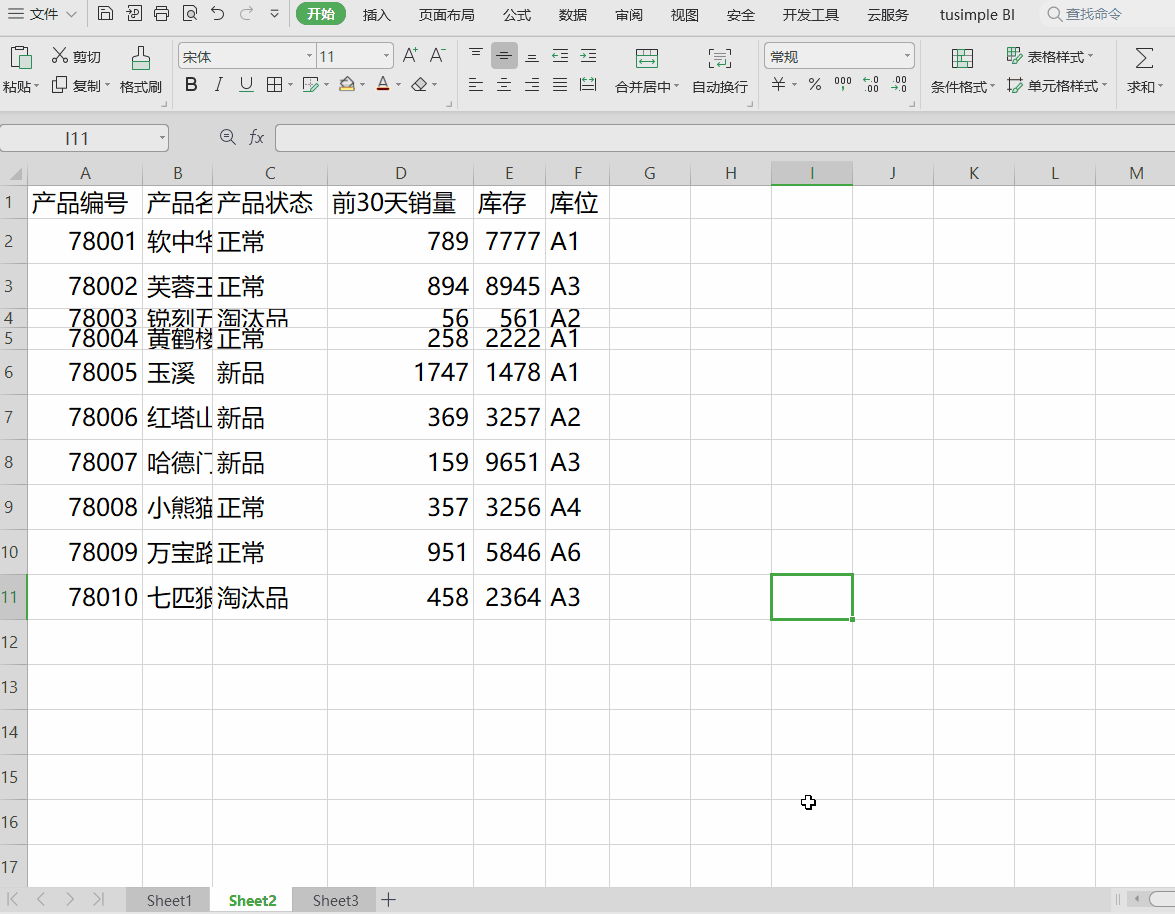Screen dimensions: 1175x914
Task: Toggle Italic formatting
Action: pyautogui.click(x=218, y=85)
